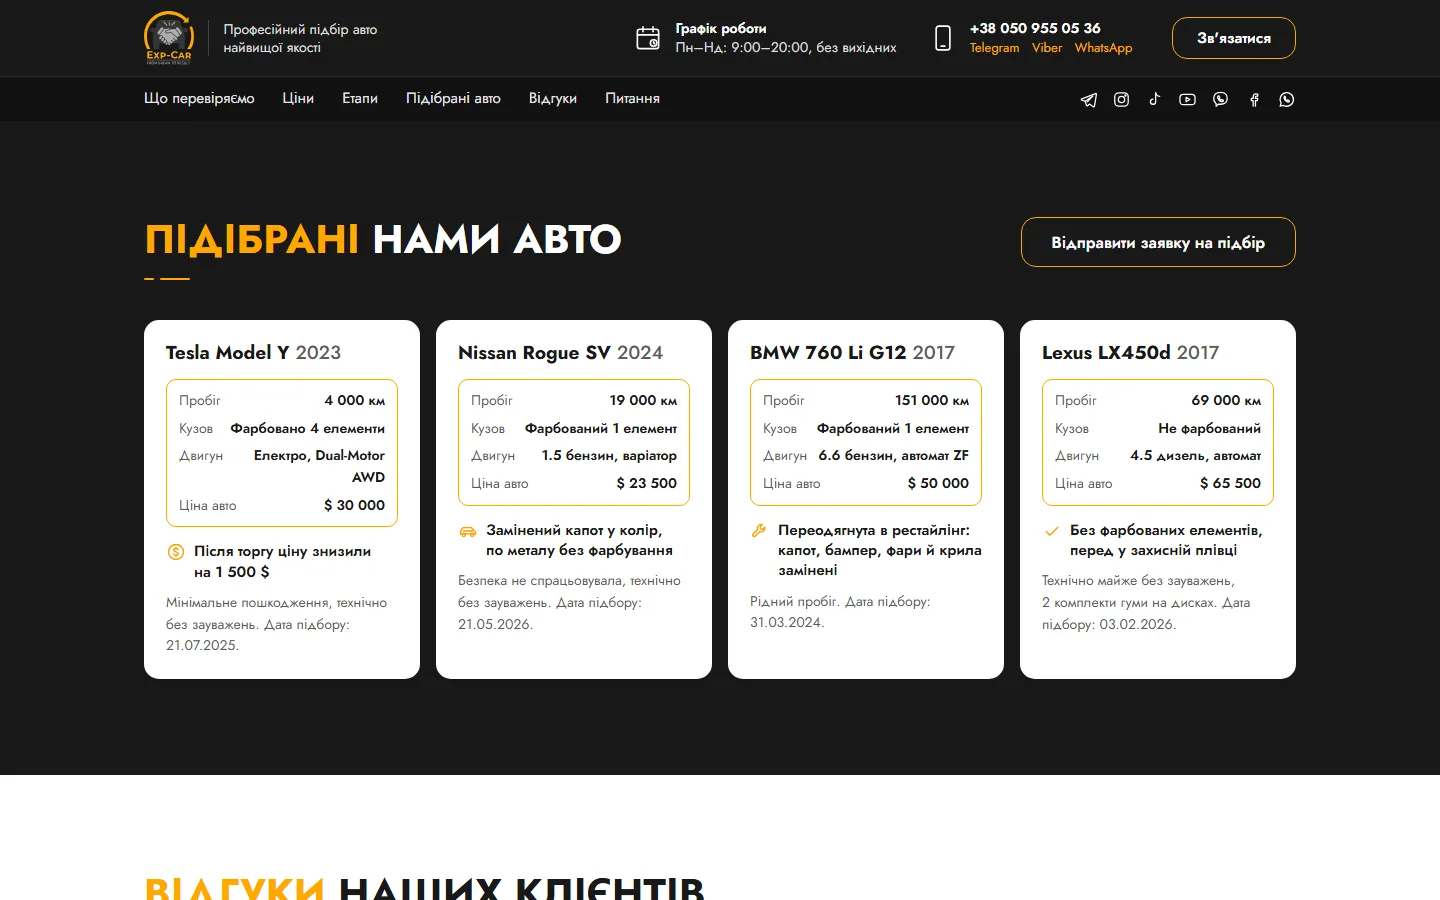Select the 'BMW 760 Li G12 2017' title
The width and height of the screenshot is (1440, 900).
[x=852, y=352]
